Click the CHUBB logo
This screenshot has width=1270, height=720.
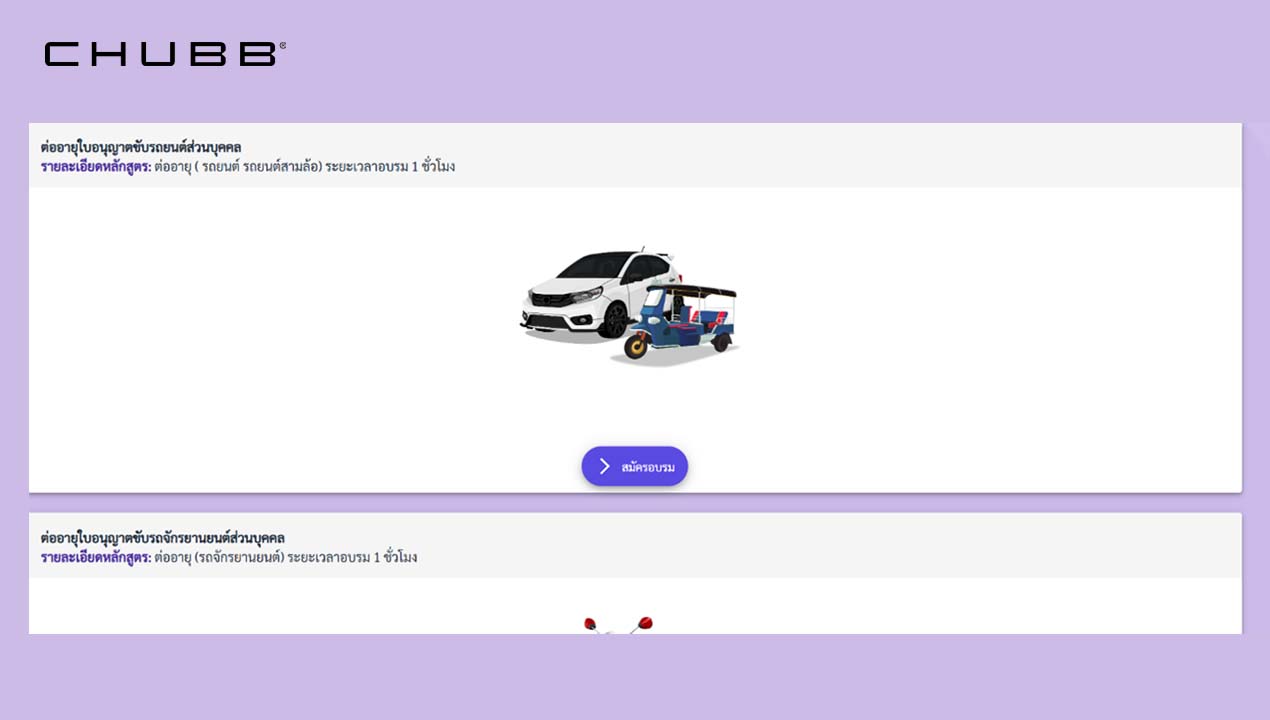coord(160,54)
